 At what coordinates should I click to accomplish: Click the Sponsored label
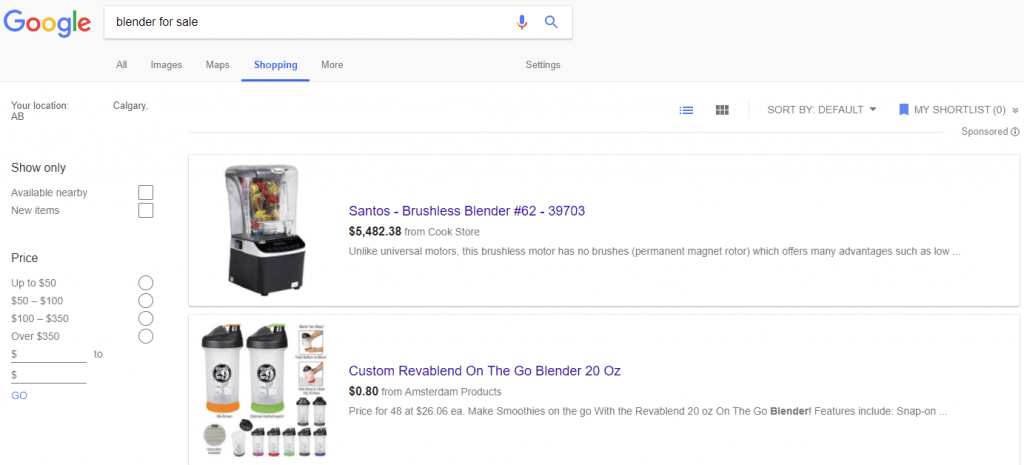click(985, 132)
